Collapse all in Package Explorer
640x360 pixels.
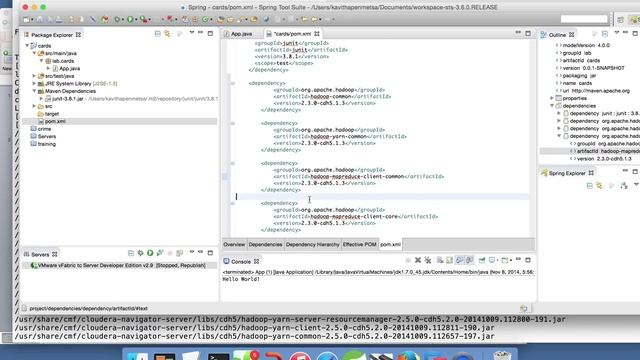tap(158, 34)
